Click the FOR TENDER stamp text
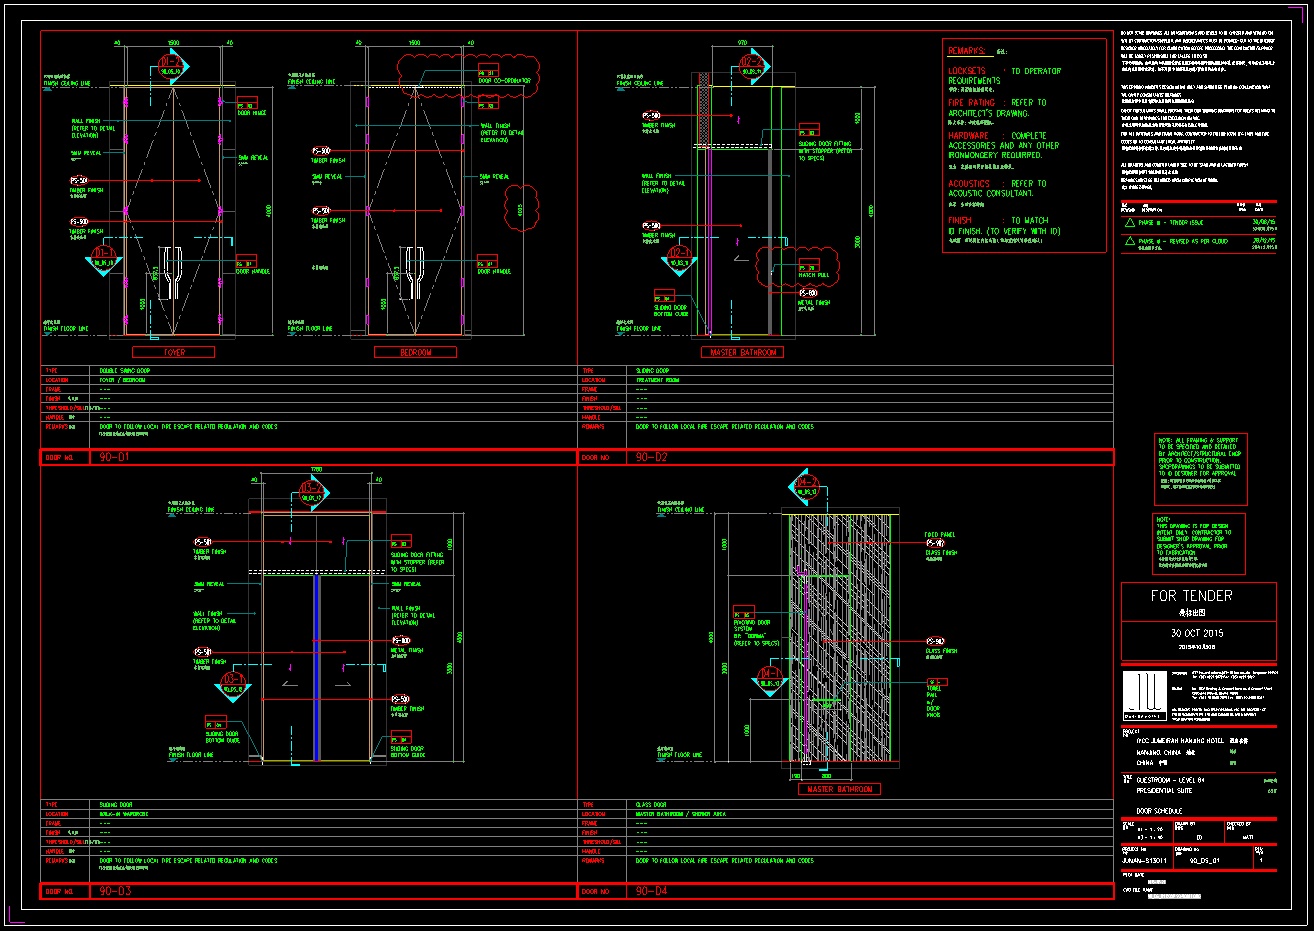 pos(1191,595)
